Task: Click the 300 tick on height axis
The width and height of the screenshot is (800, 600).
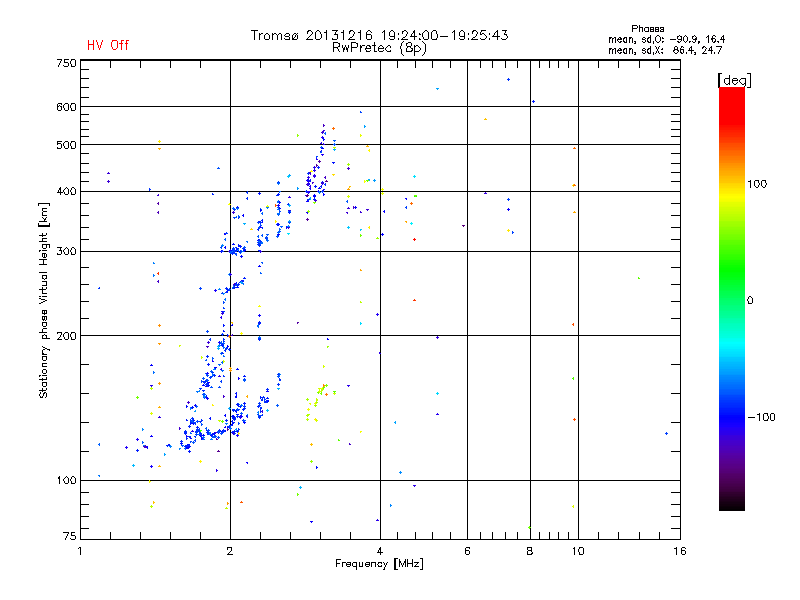Action: click(x=66, y=251)
